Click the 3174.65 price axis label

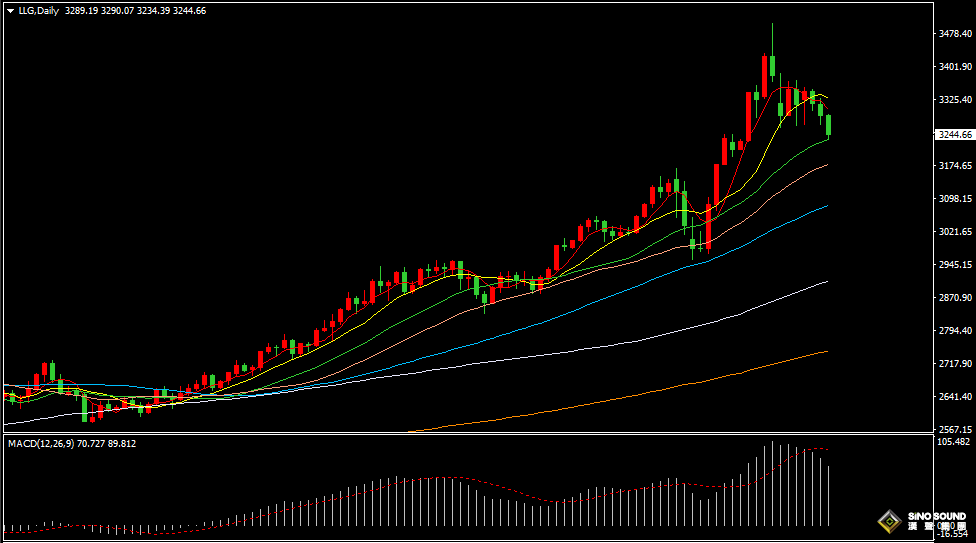coord(956,166)
